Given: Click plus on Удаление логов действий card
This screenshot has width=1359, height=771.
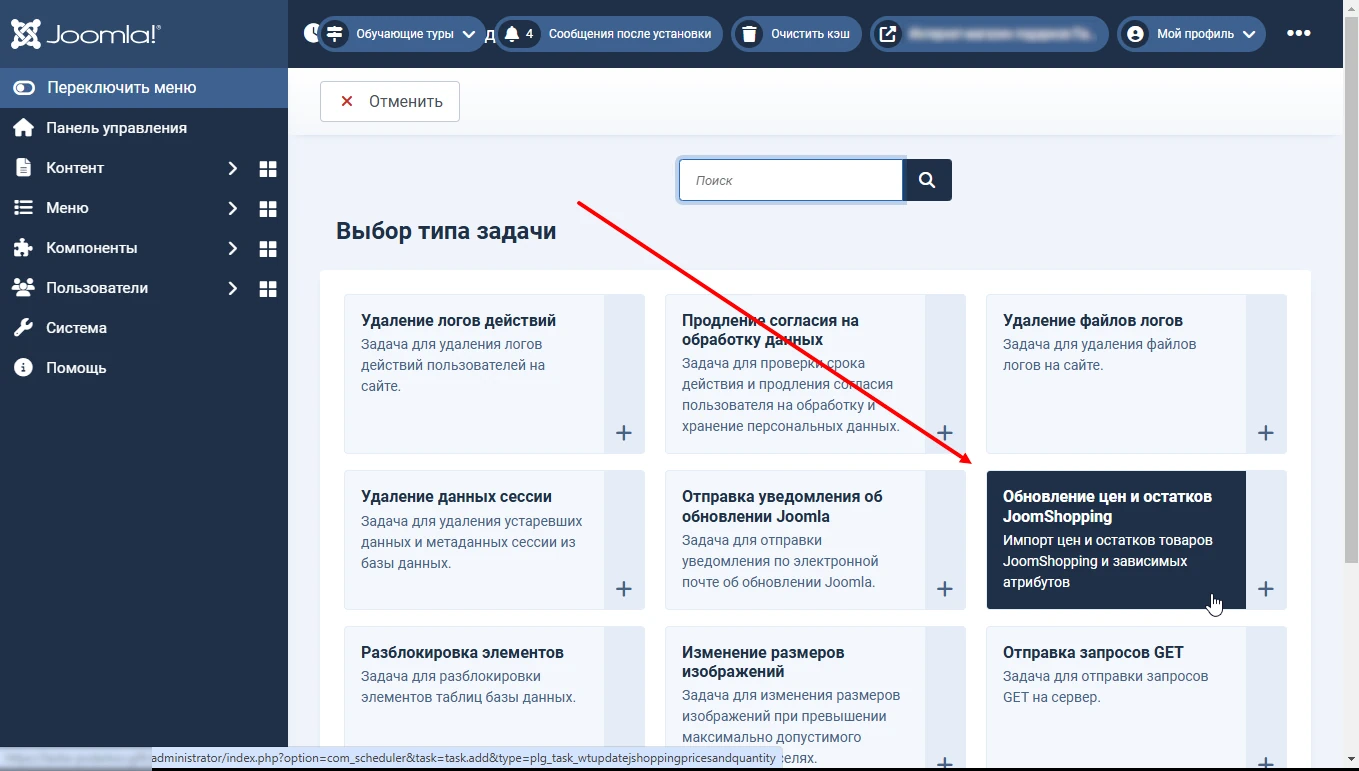Looking at the screenshot, I should 624,433.
